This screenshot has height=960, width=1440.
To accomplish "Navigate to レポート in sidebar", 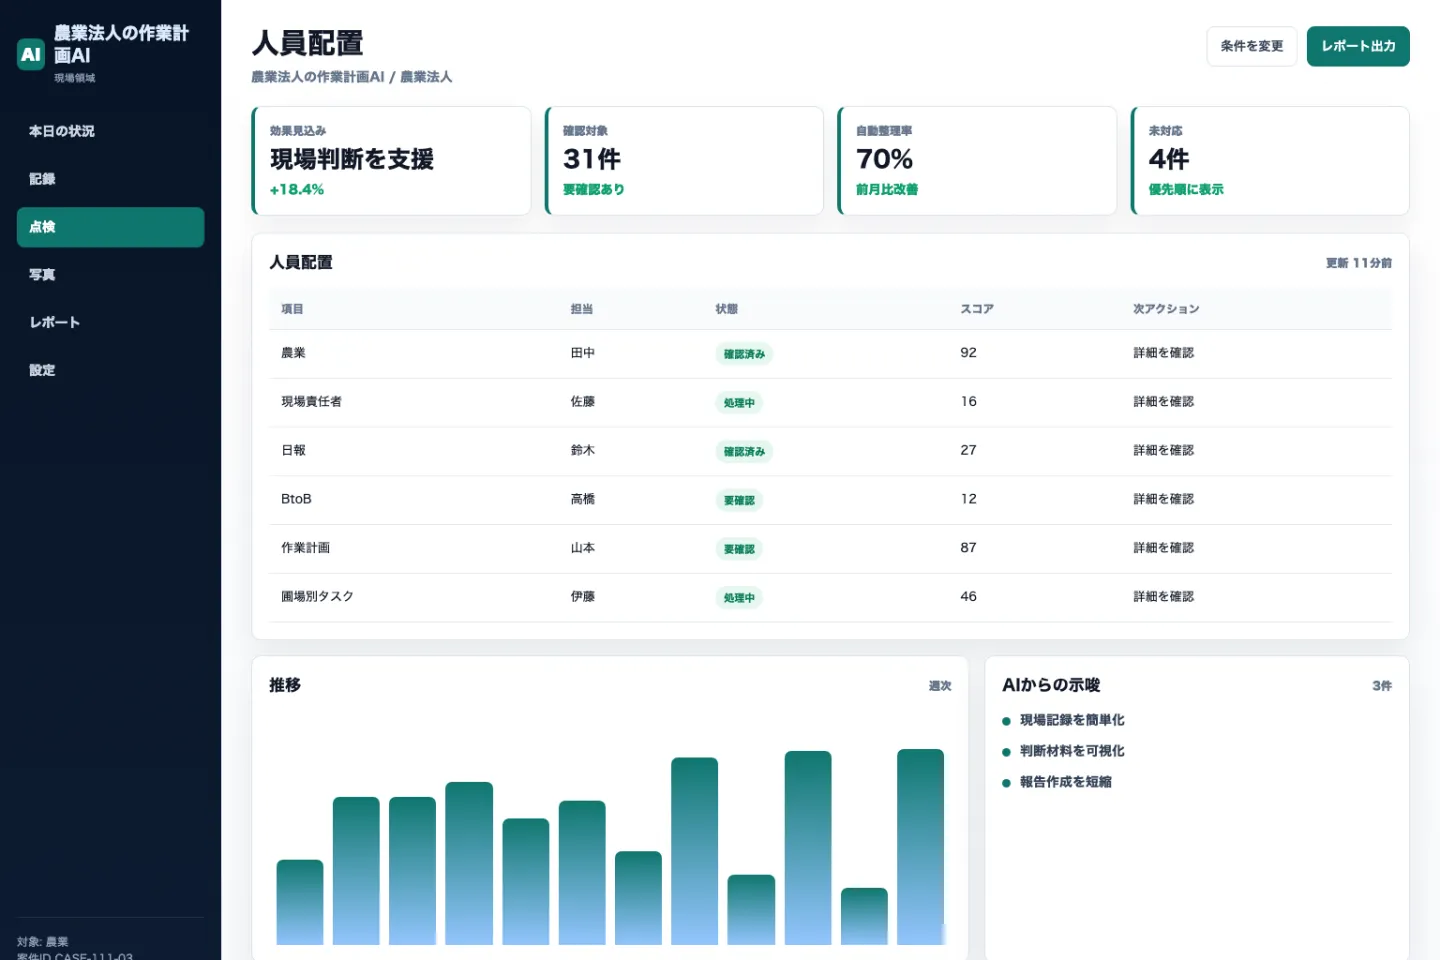I will pyautogui.click(x=110, y=322).
